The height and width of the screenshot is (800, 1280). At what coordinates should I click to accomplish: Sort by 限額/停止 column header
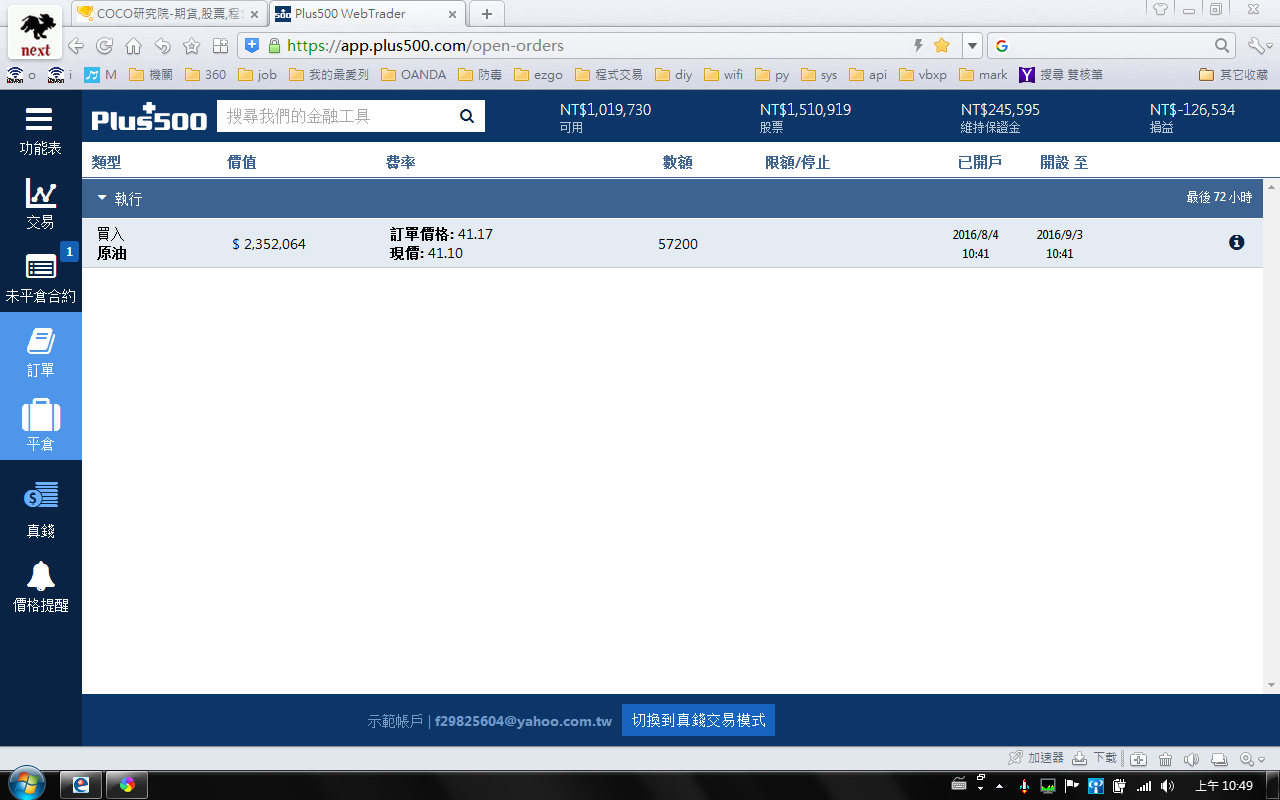click(x=797, y=162)
